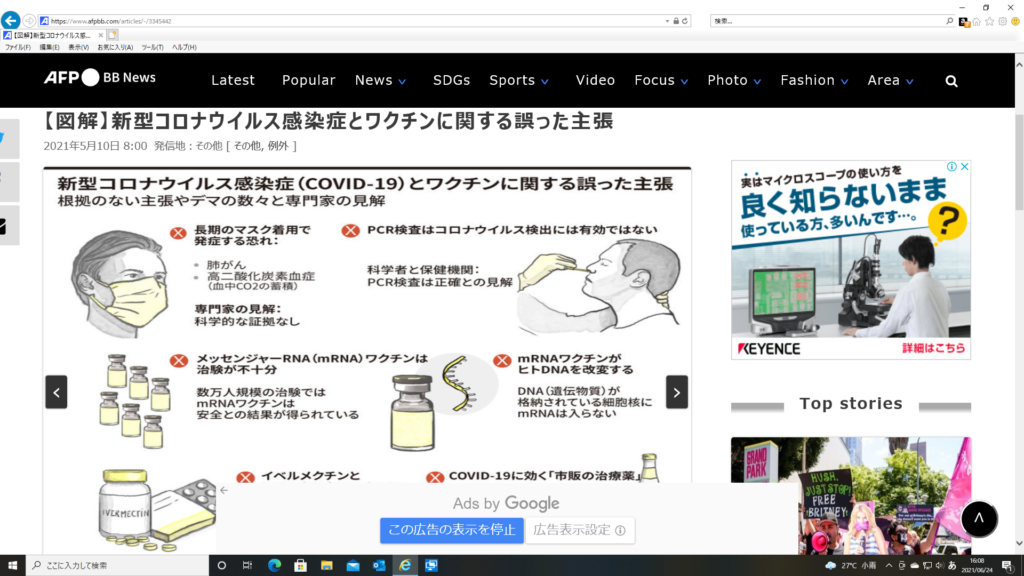
Task: Open the ヘルプ(H) menu
Action: [184, 47]
